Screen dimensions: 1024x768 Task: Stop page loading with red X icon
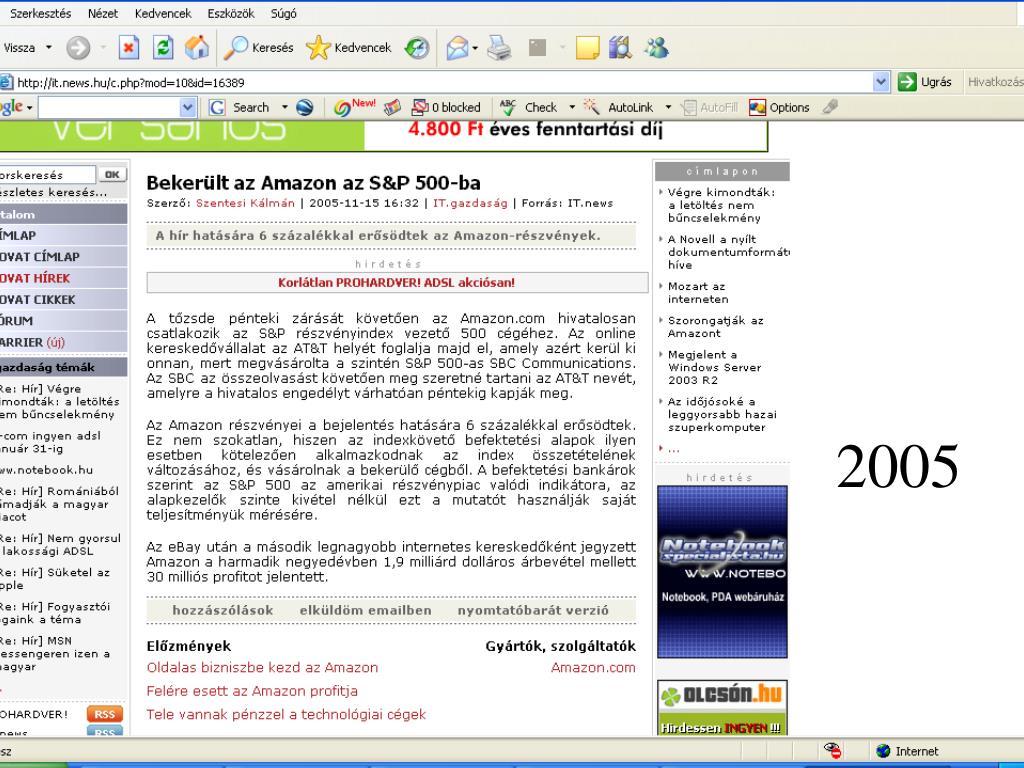pyautogui.click(x=129, y=48)
